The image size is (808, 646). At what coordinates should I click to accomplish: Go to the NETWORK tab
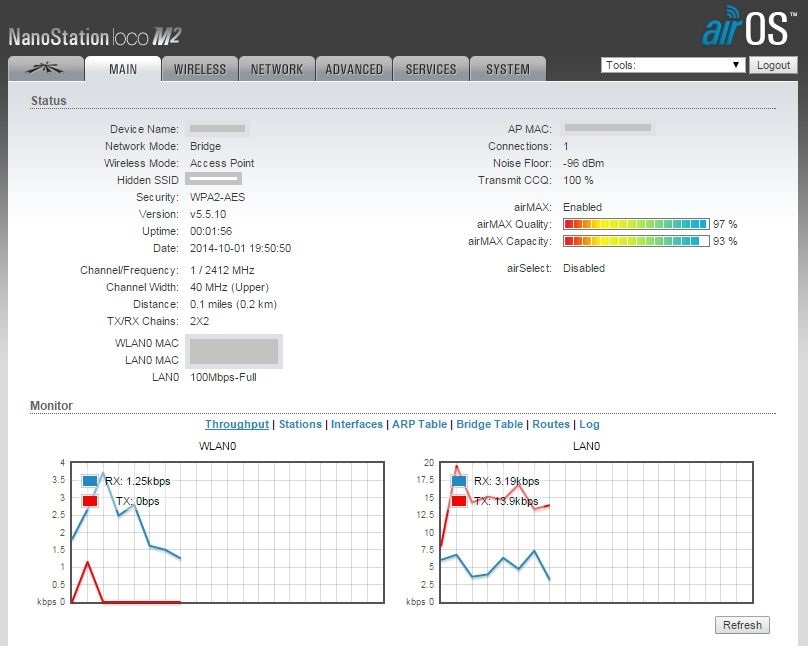click(x=277, y=69)
